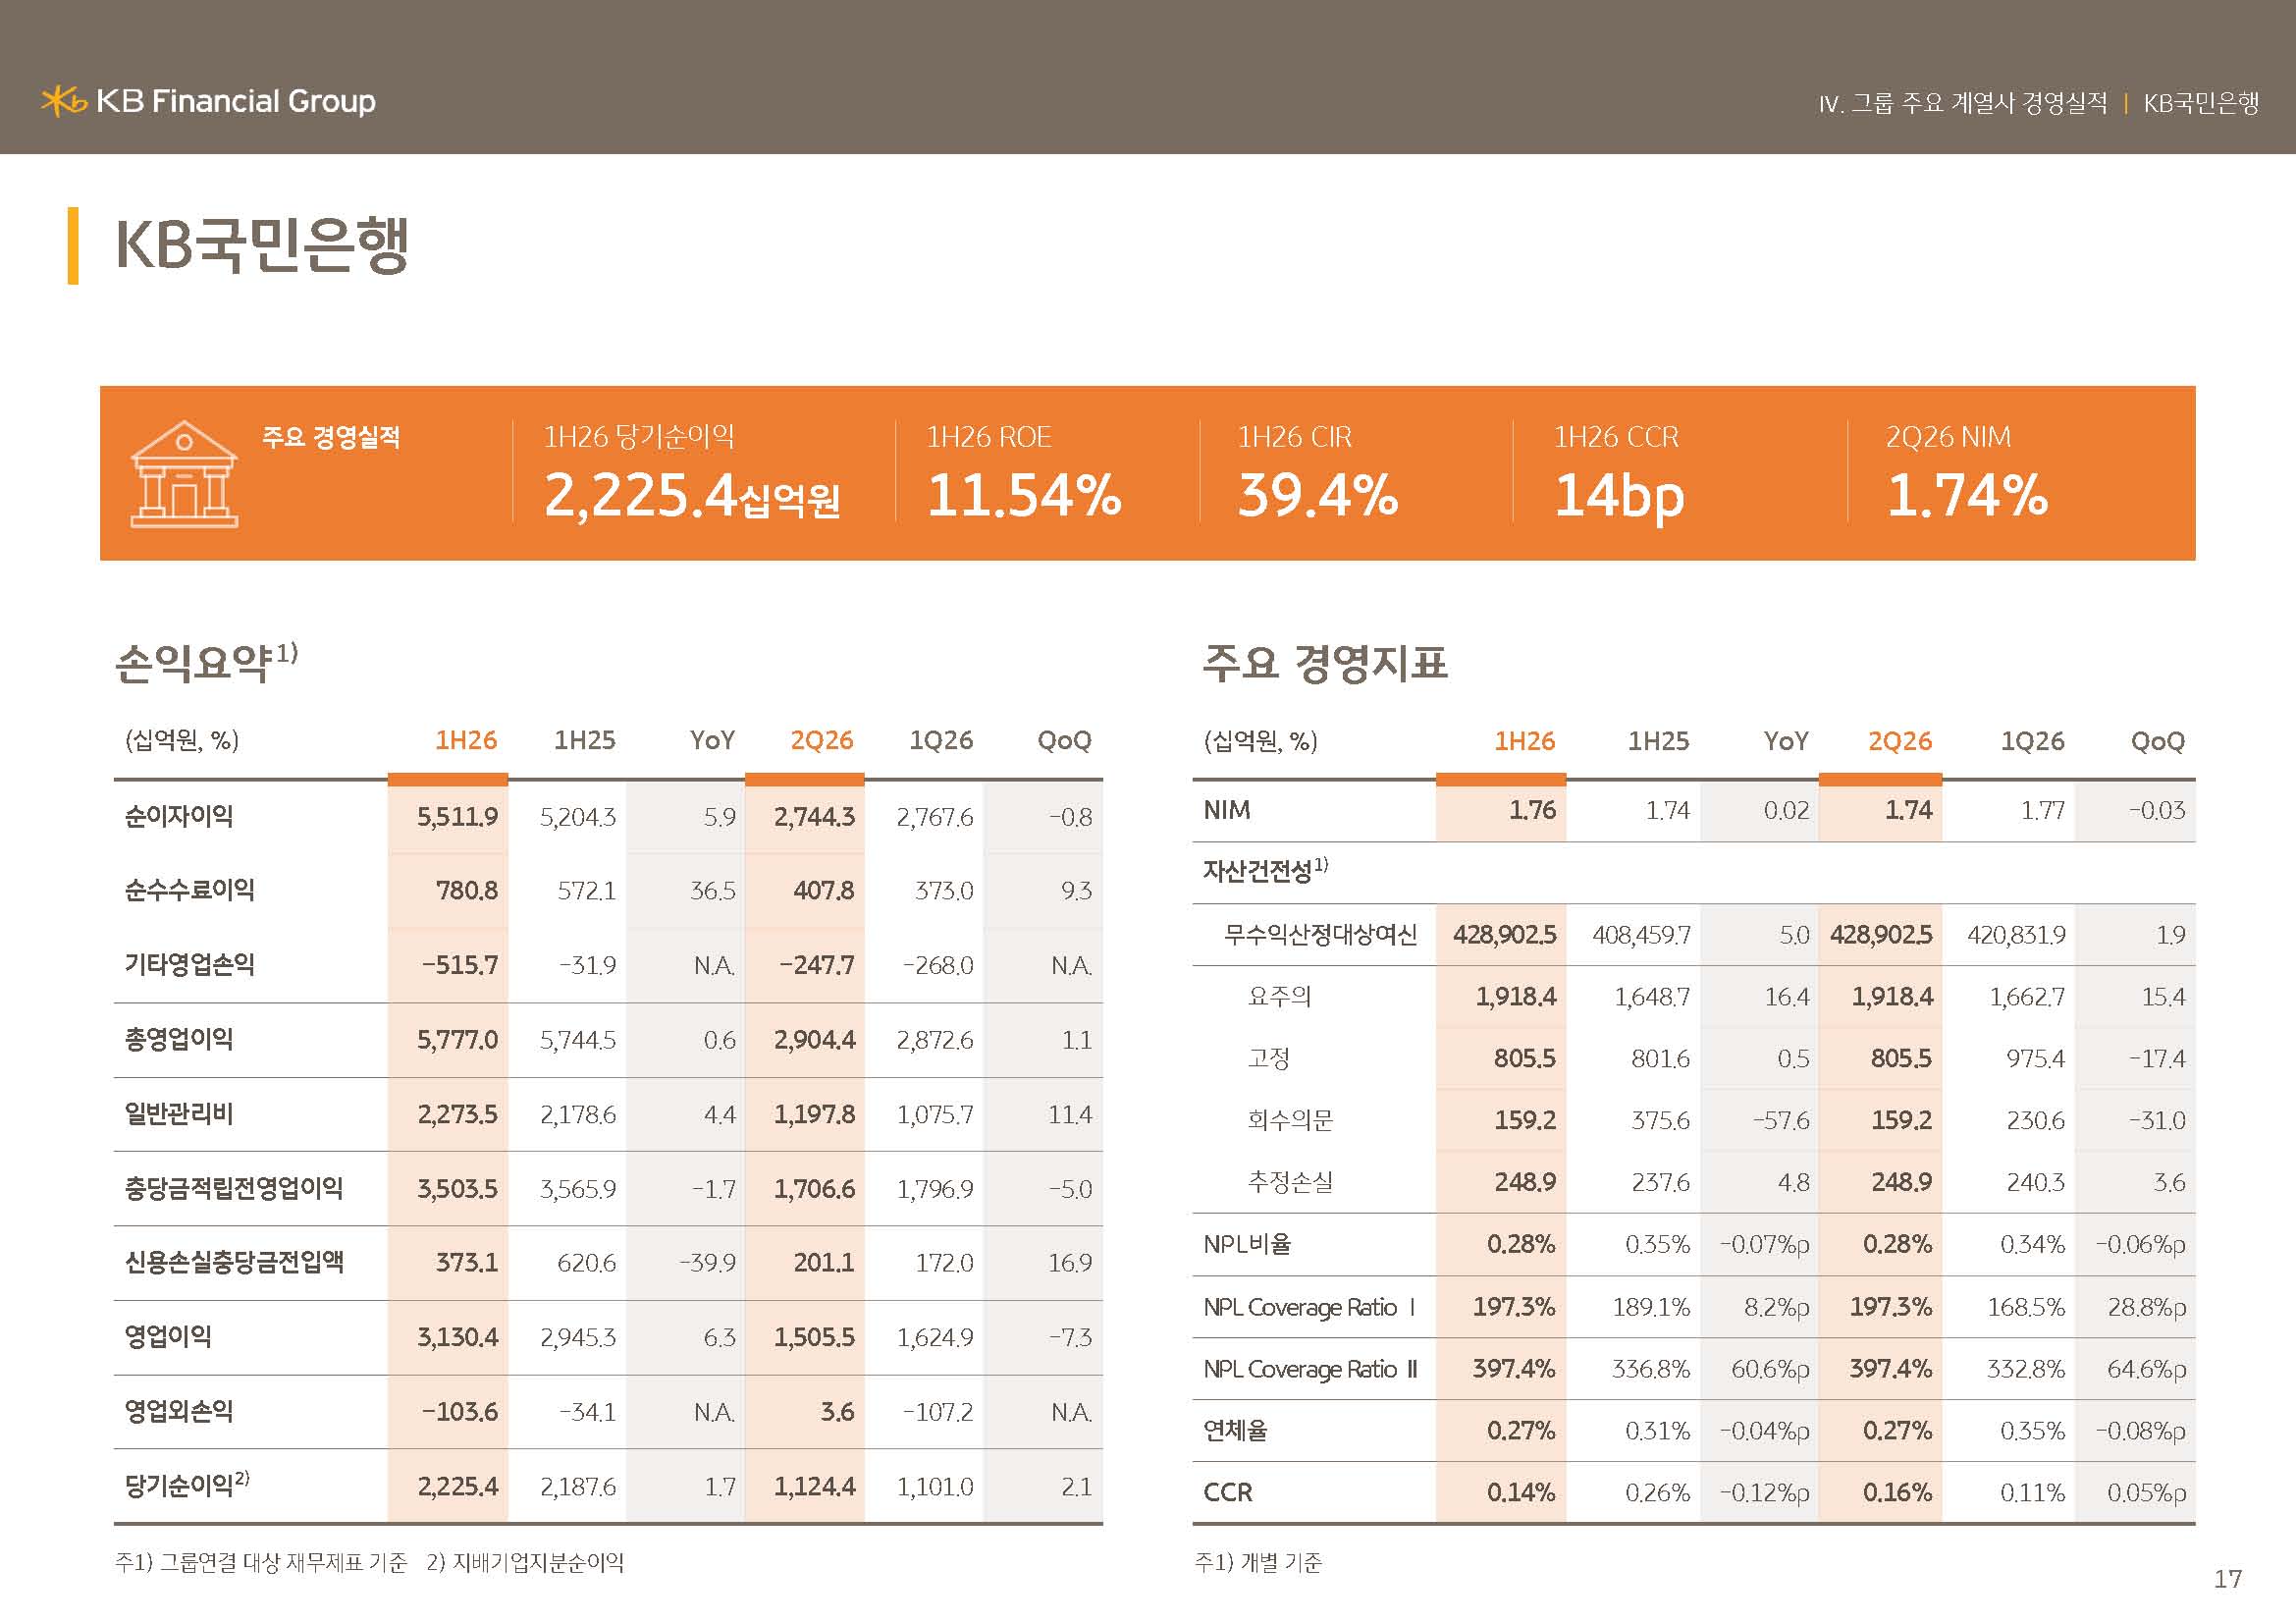Click the '-515.7' other operating value

point(460,965)
